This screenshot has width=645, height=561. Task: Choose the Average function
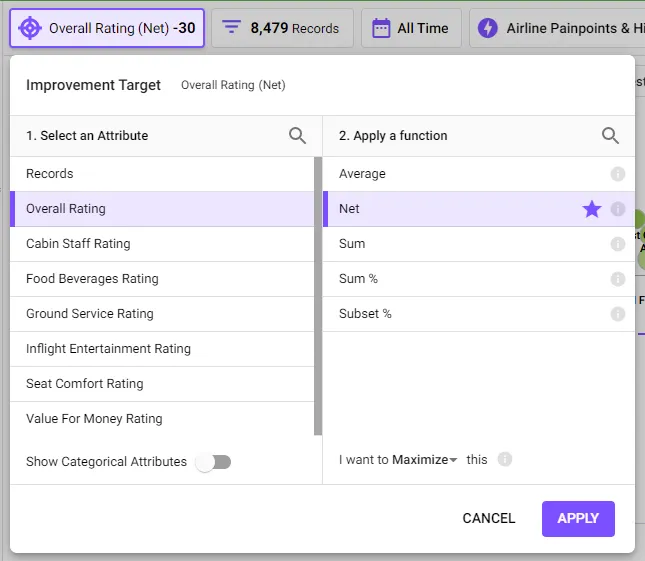(x=479, y=174)
